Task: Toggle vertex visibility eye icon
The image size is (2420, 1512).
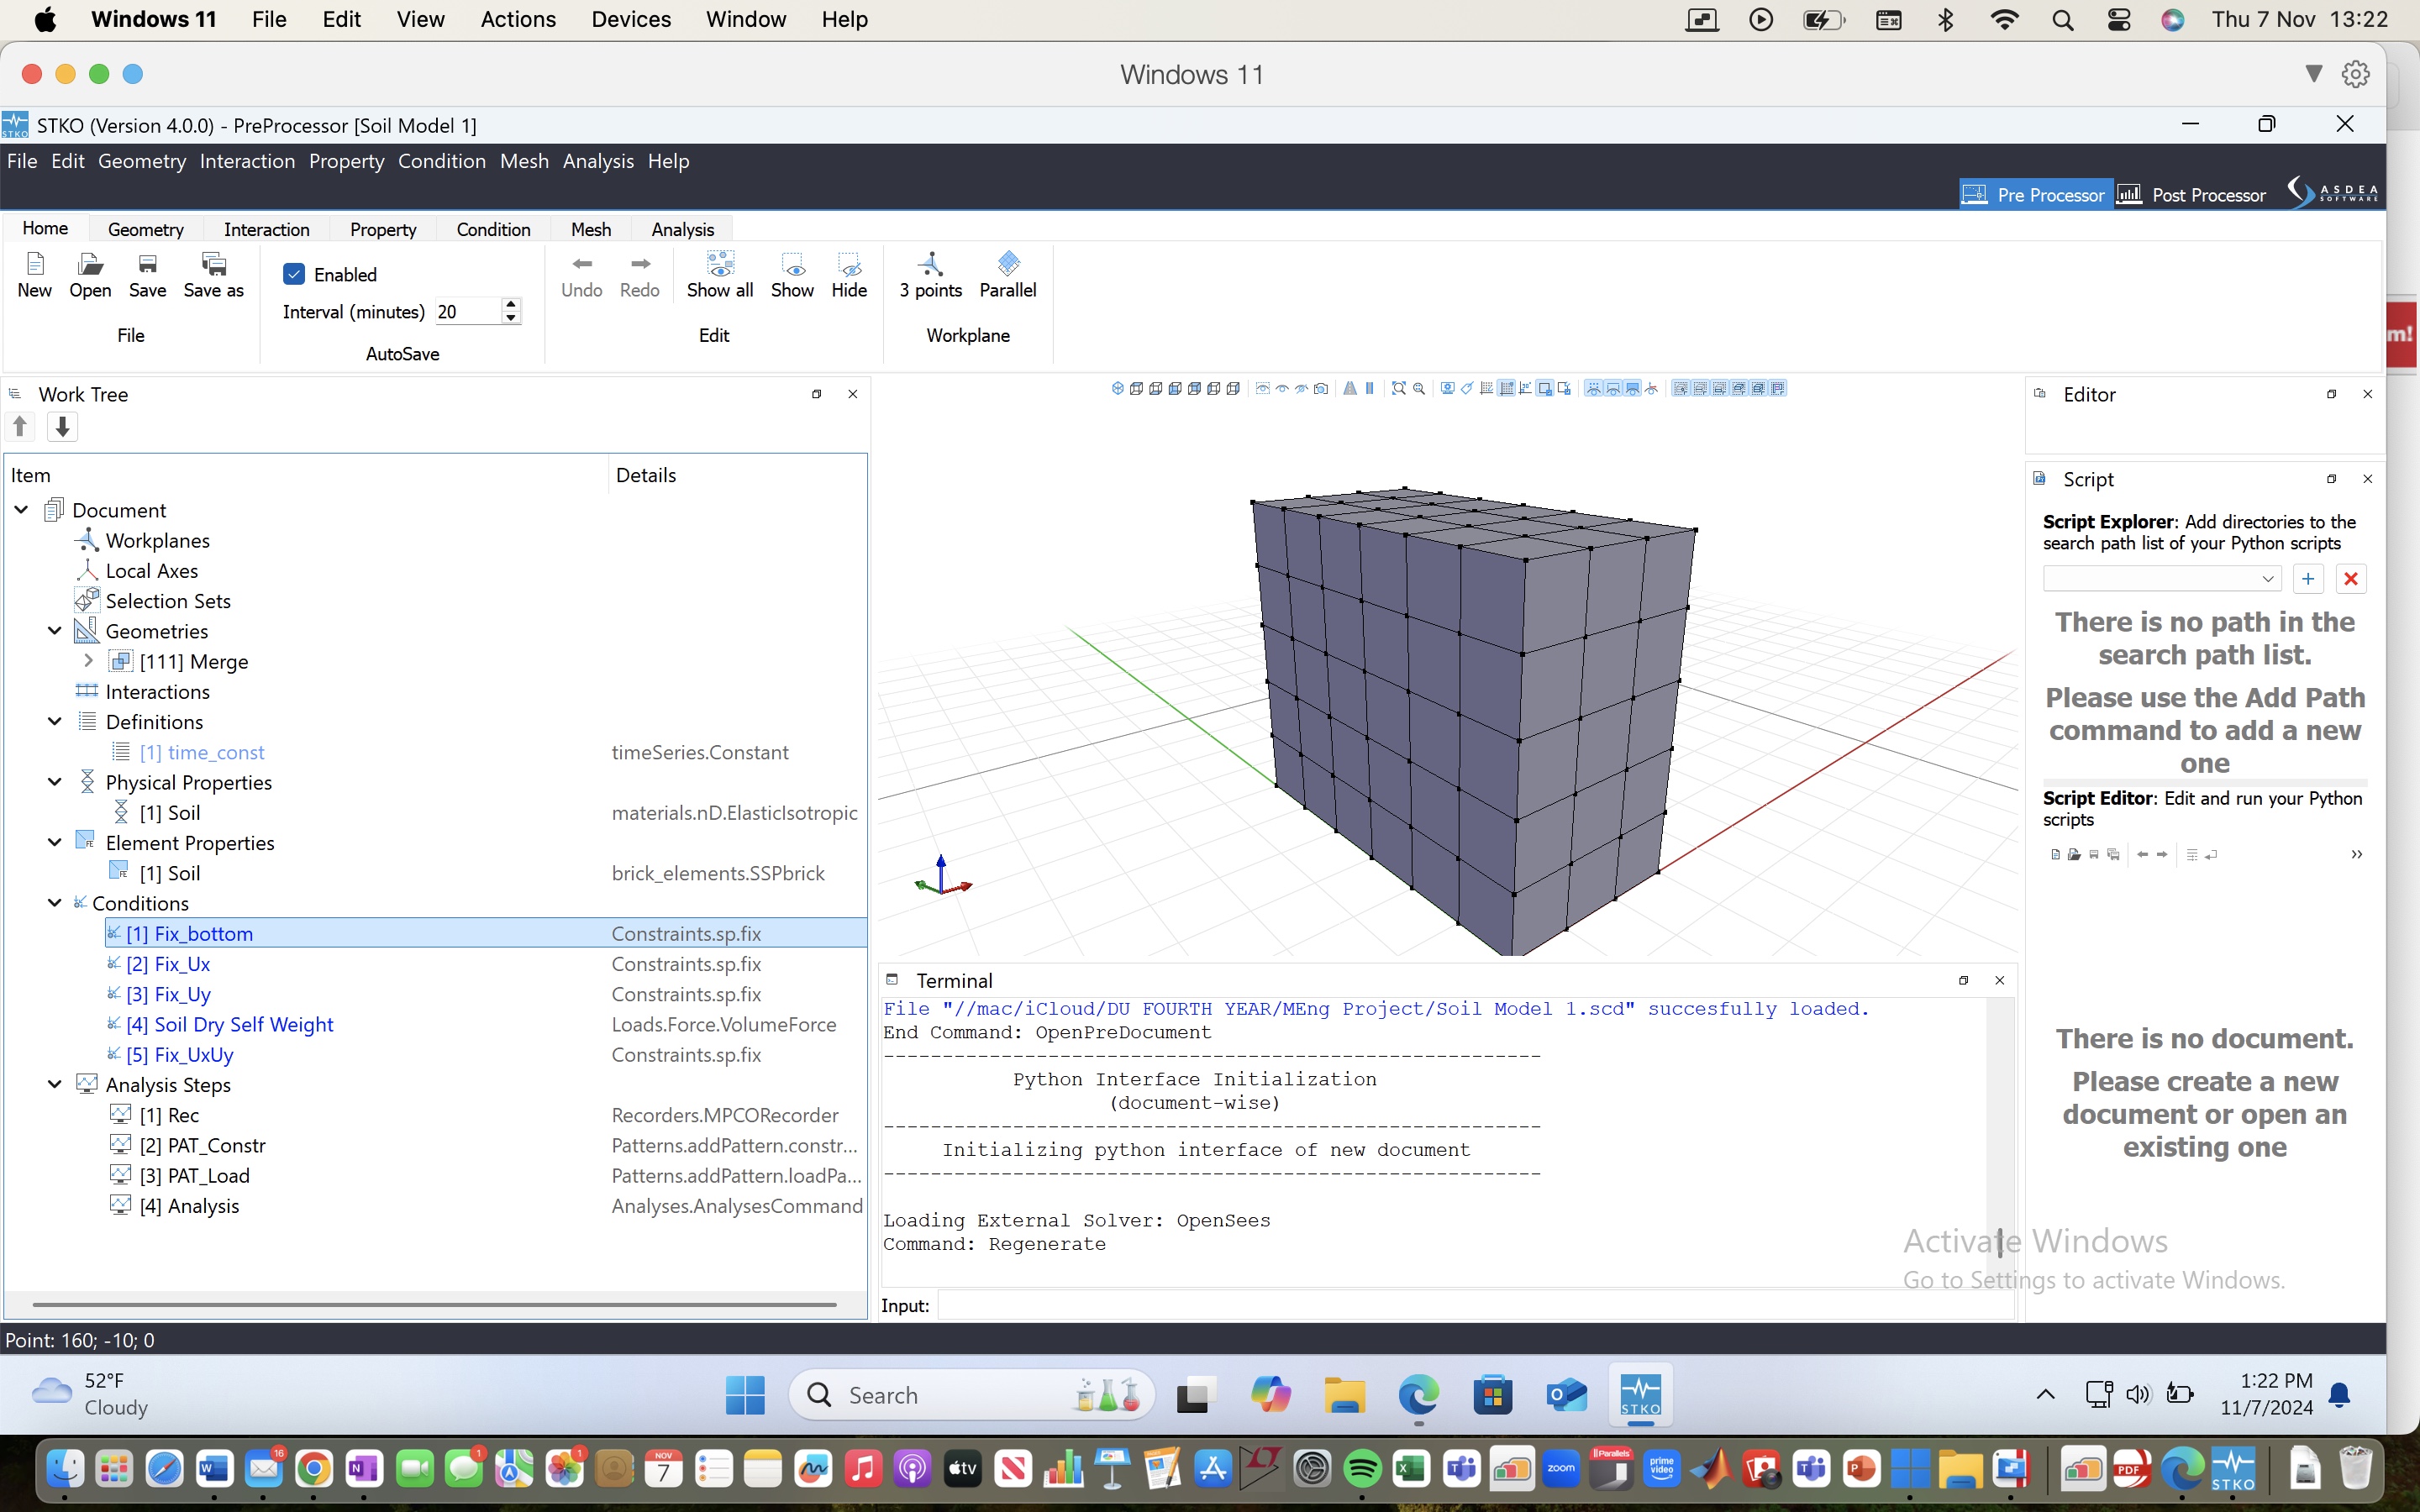Action: [x=1594, y=389]
